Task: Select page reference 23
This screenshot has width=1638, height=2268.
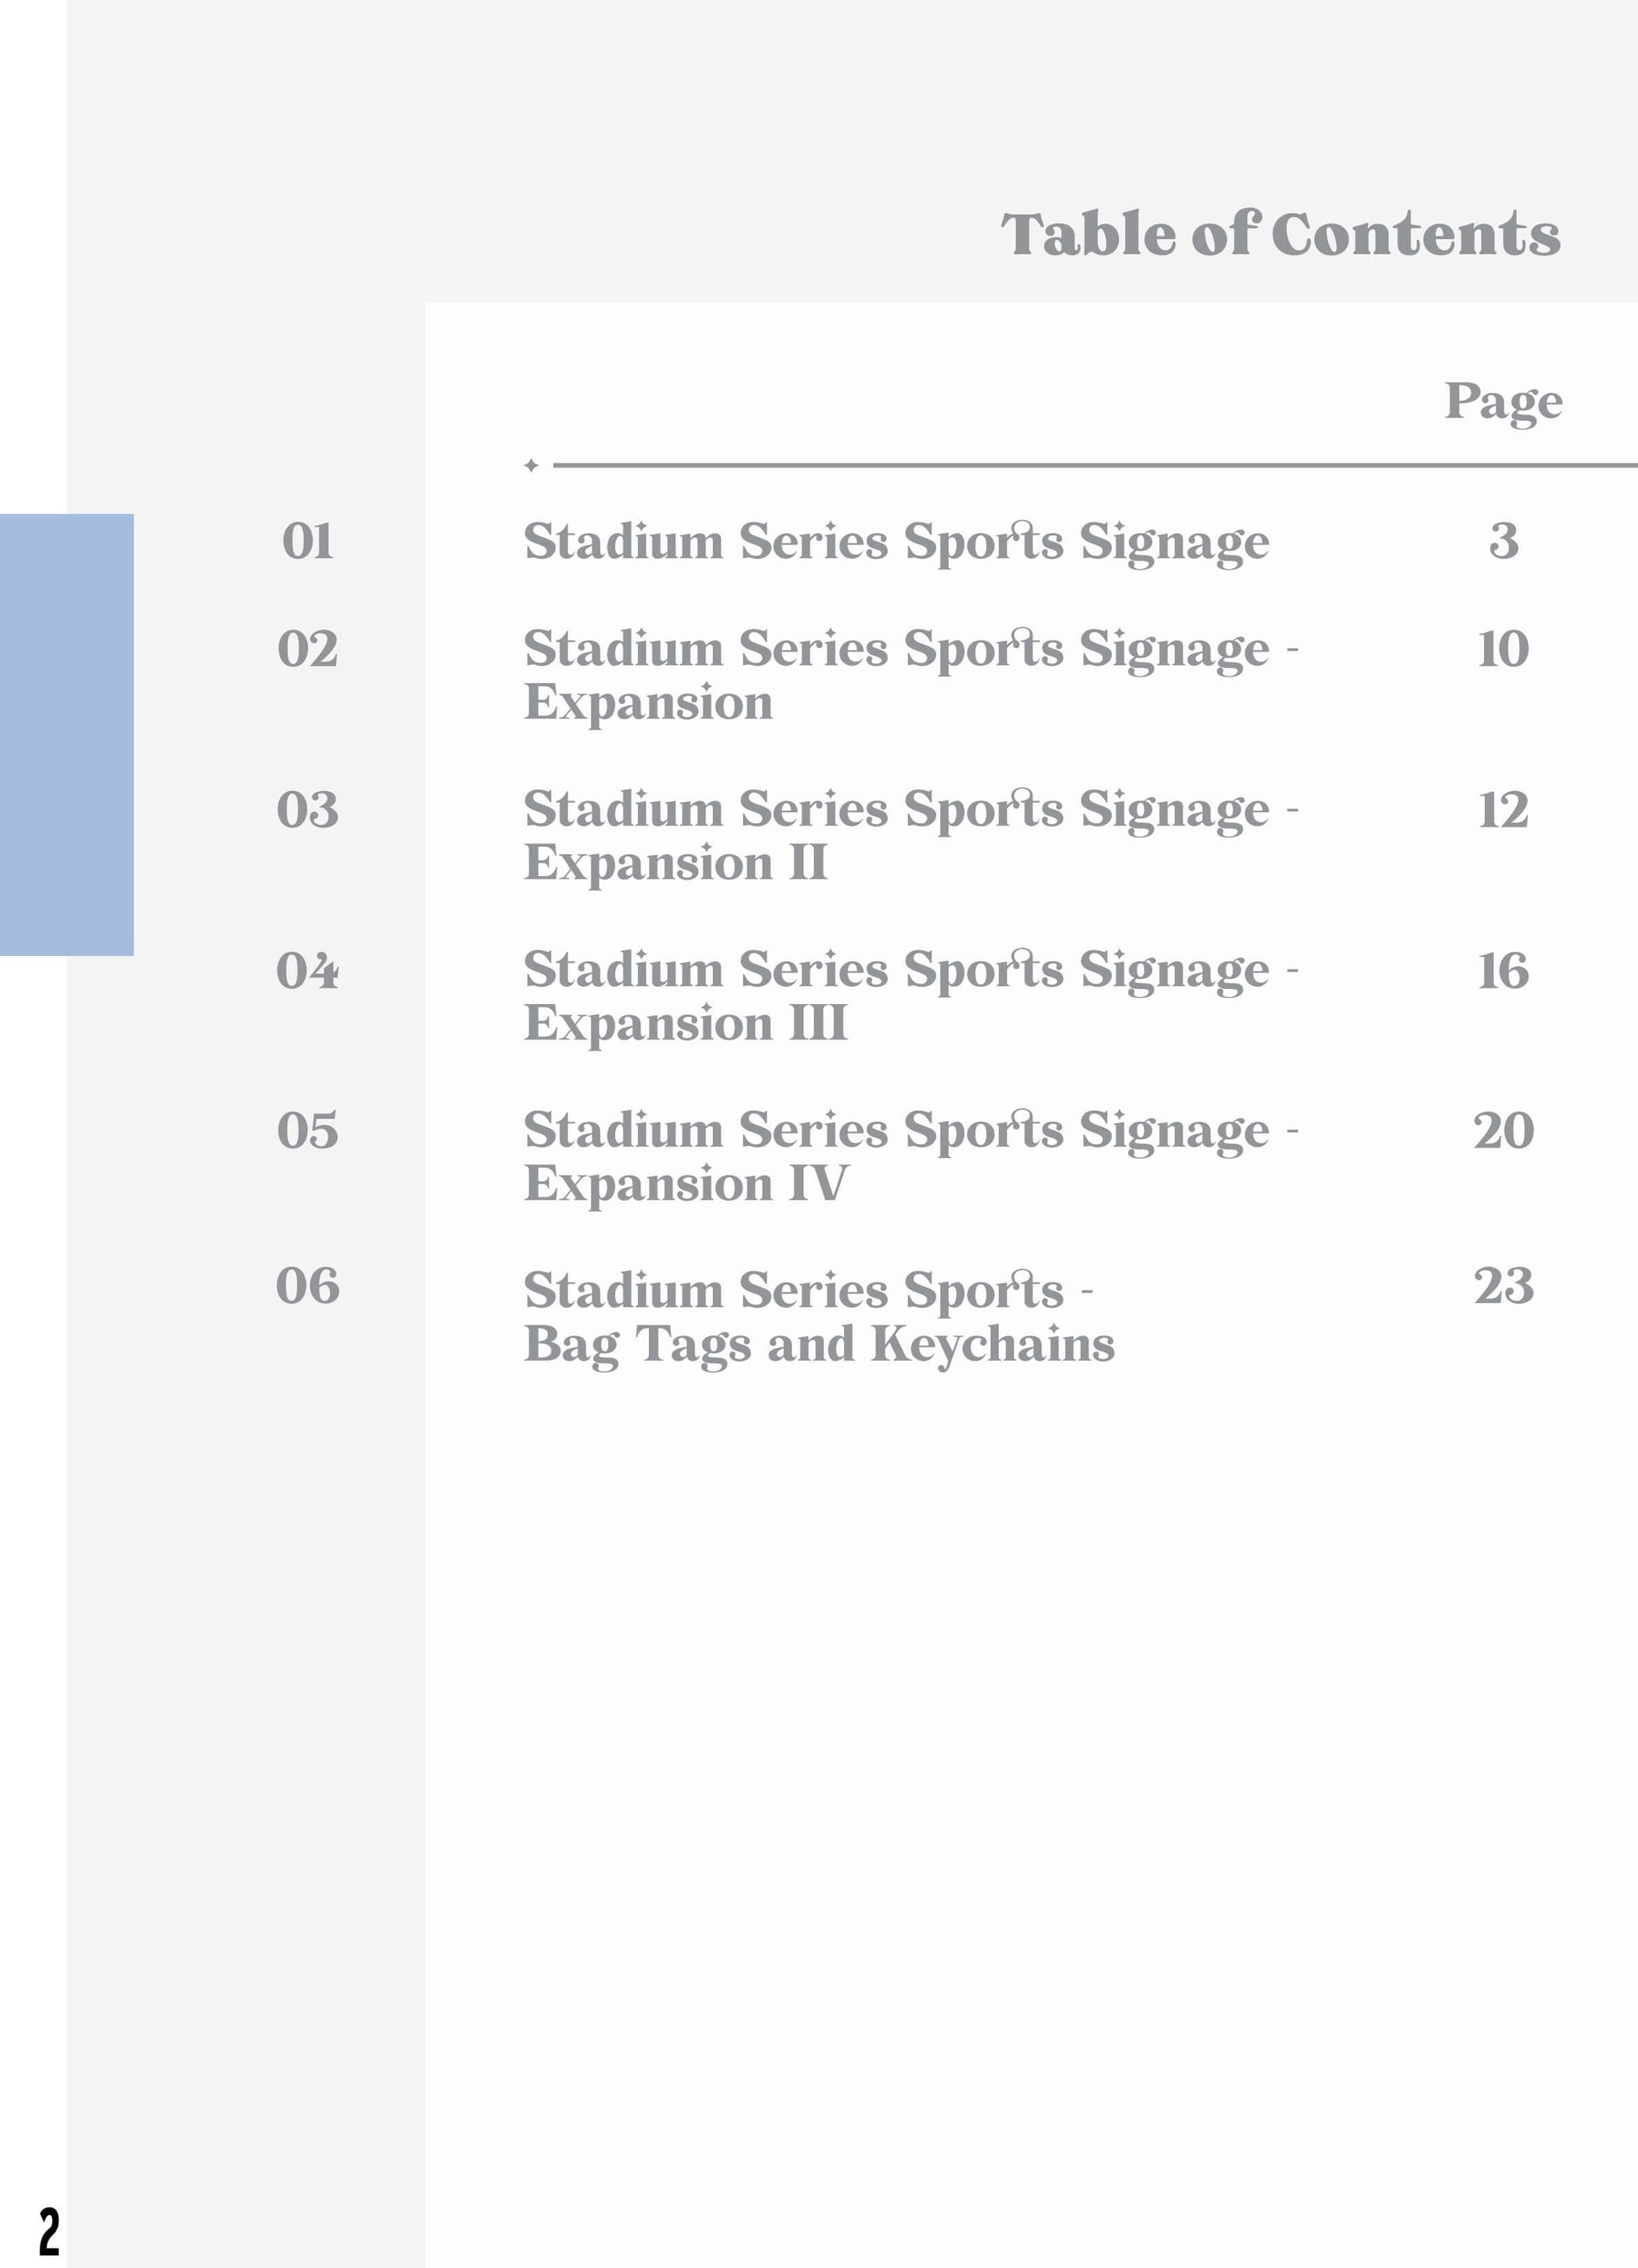Action: [1503, 1285]
